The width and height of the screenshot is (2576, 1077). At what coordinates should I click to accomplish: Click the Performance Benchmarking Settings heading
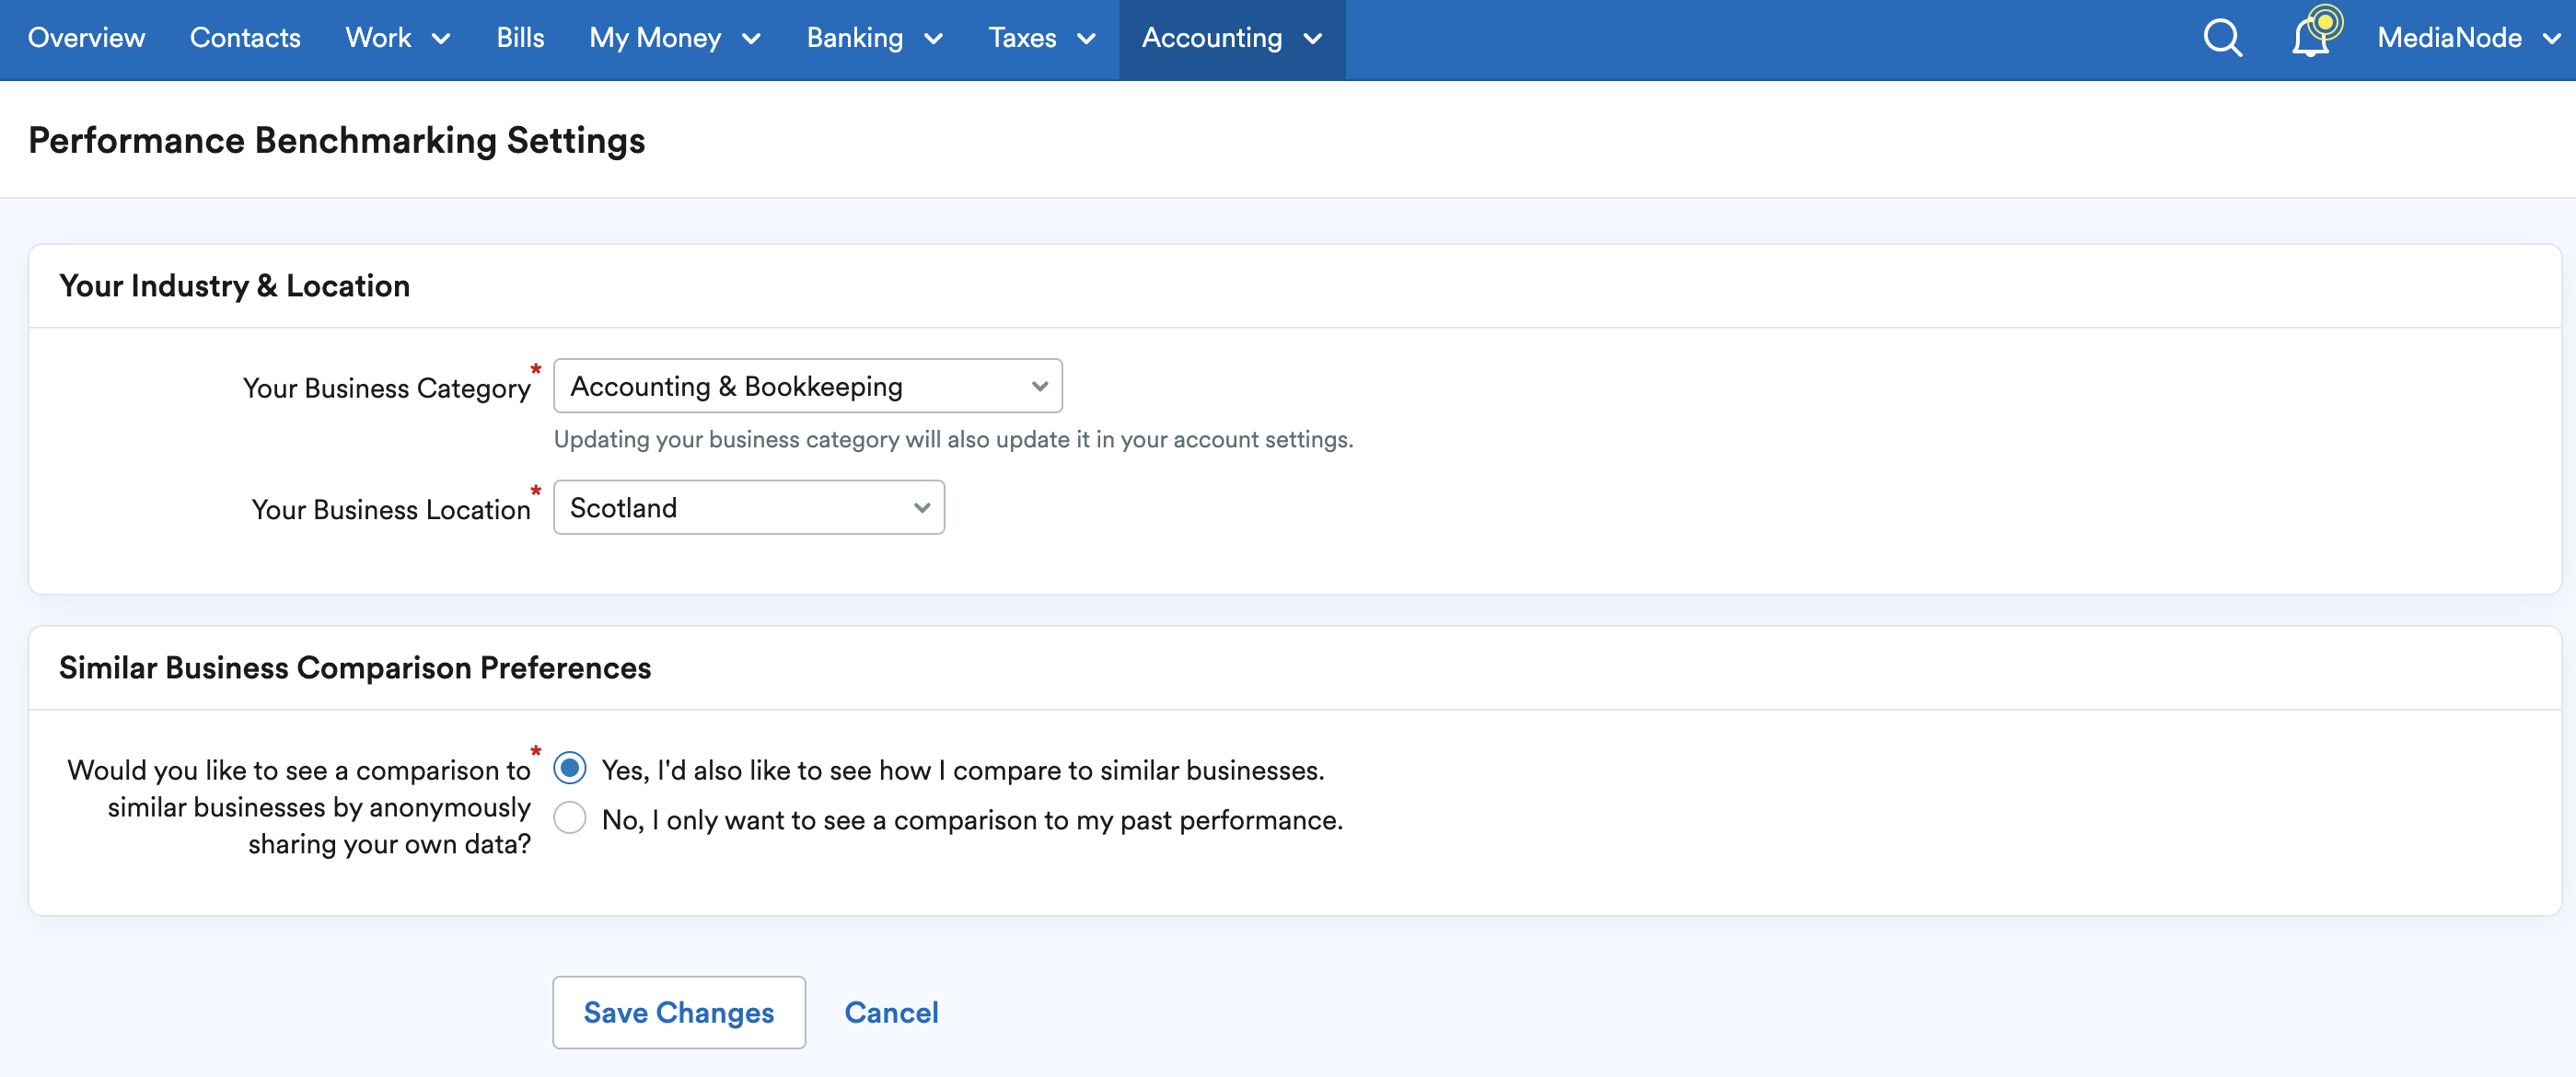coord(337,140)
